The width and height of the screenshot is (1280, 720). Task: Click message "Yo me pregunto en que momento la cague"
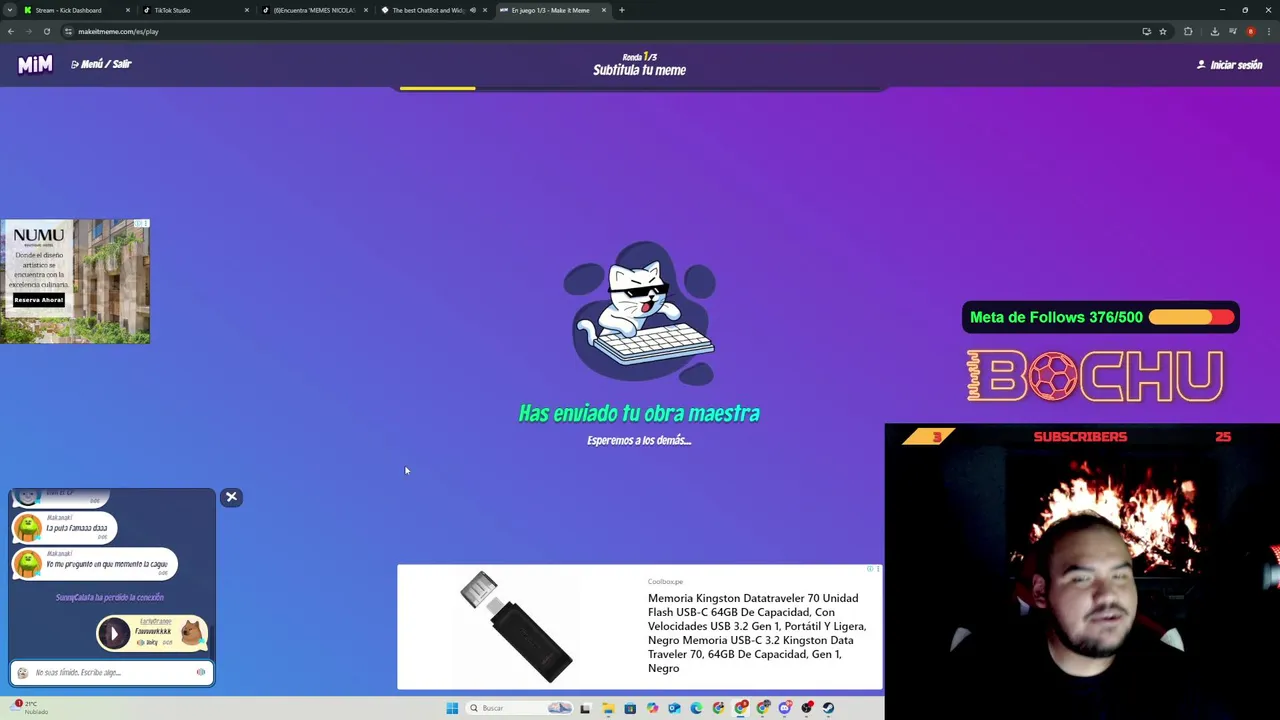107,564
